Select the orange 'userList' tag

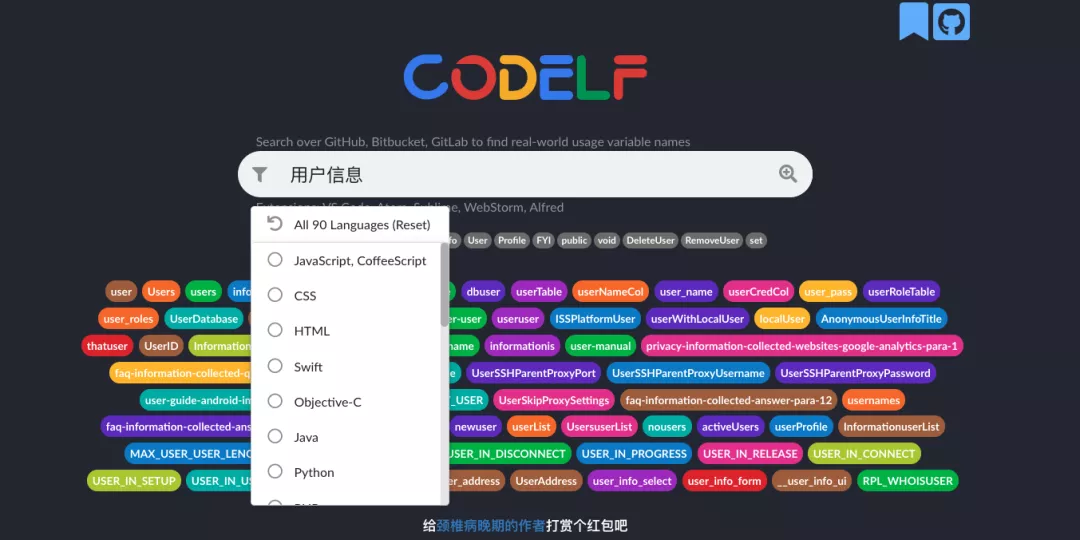[531, 426]
